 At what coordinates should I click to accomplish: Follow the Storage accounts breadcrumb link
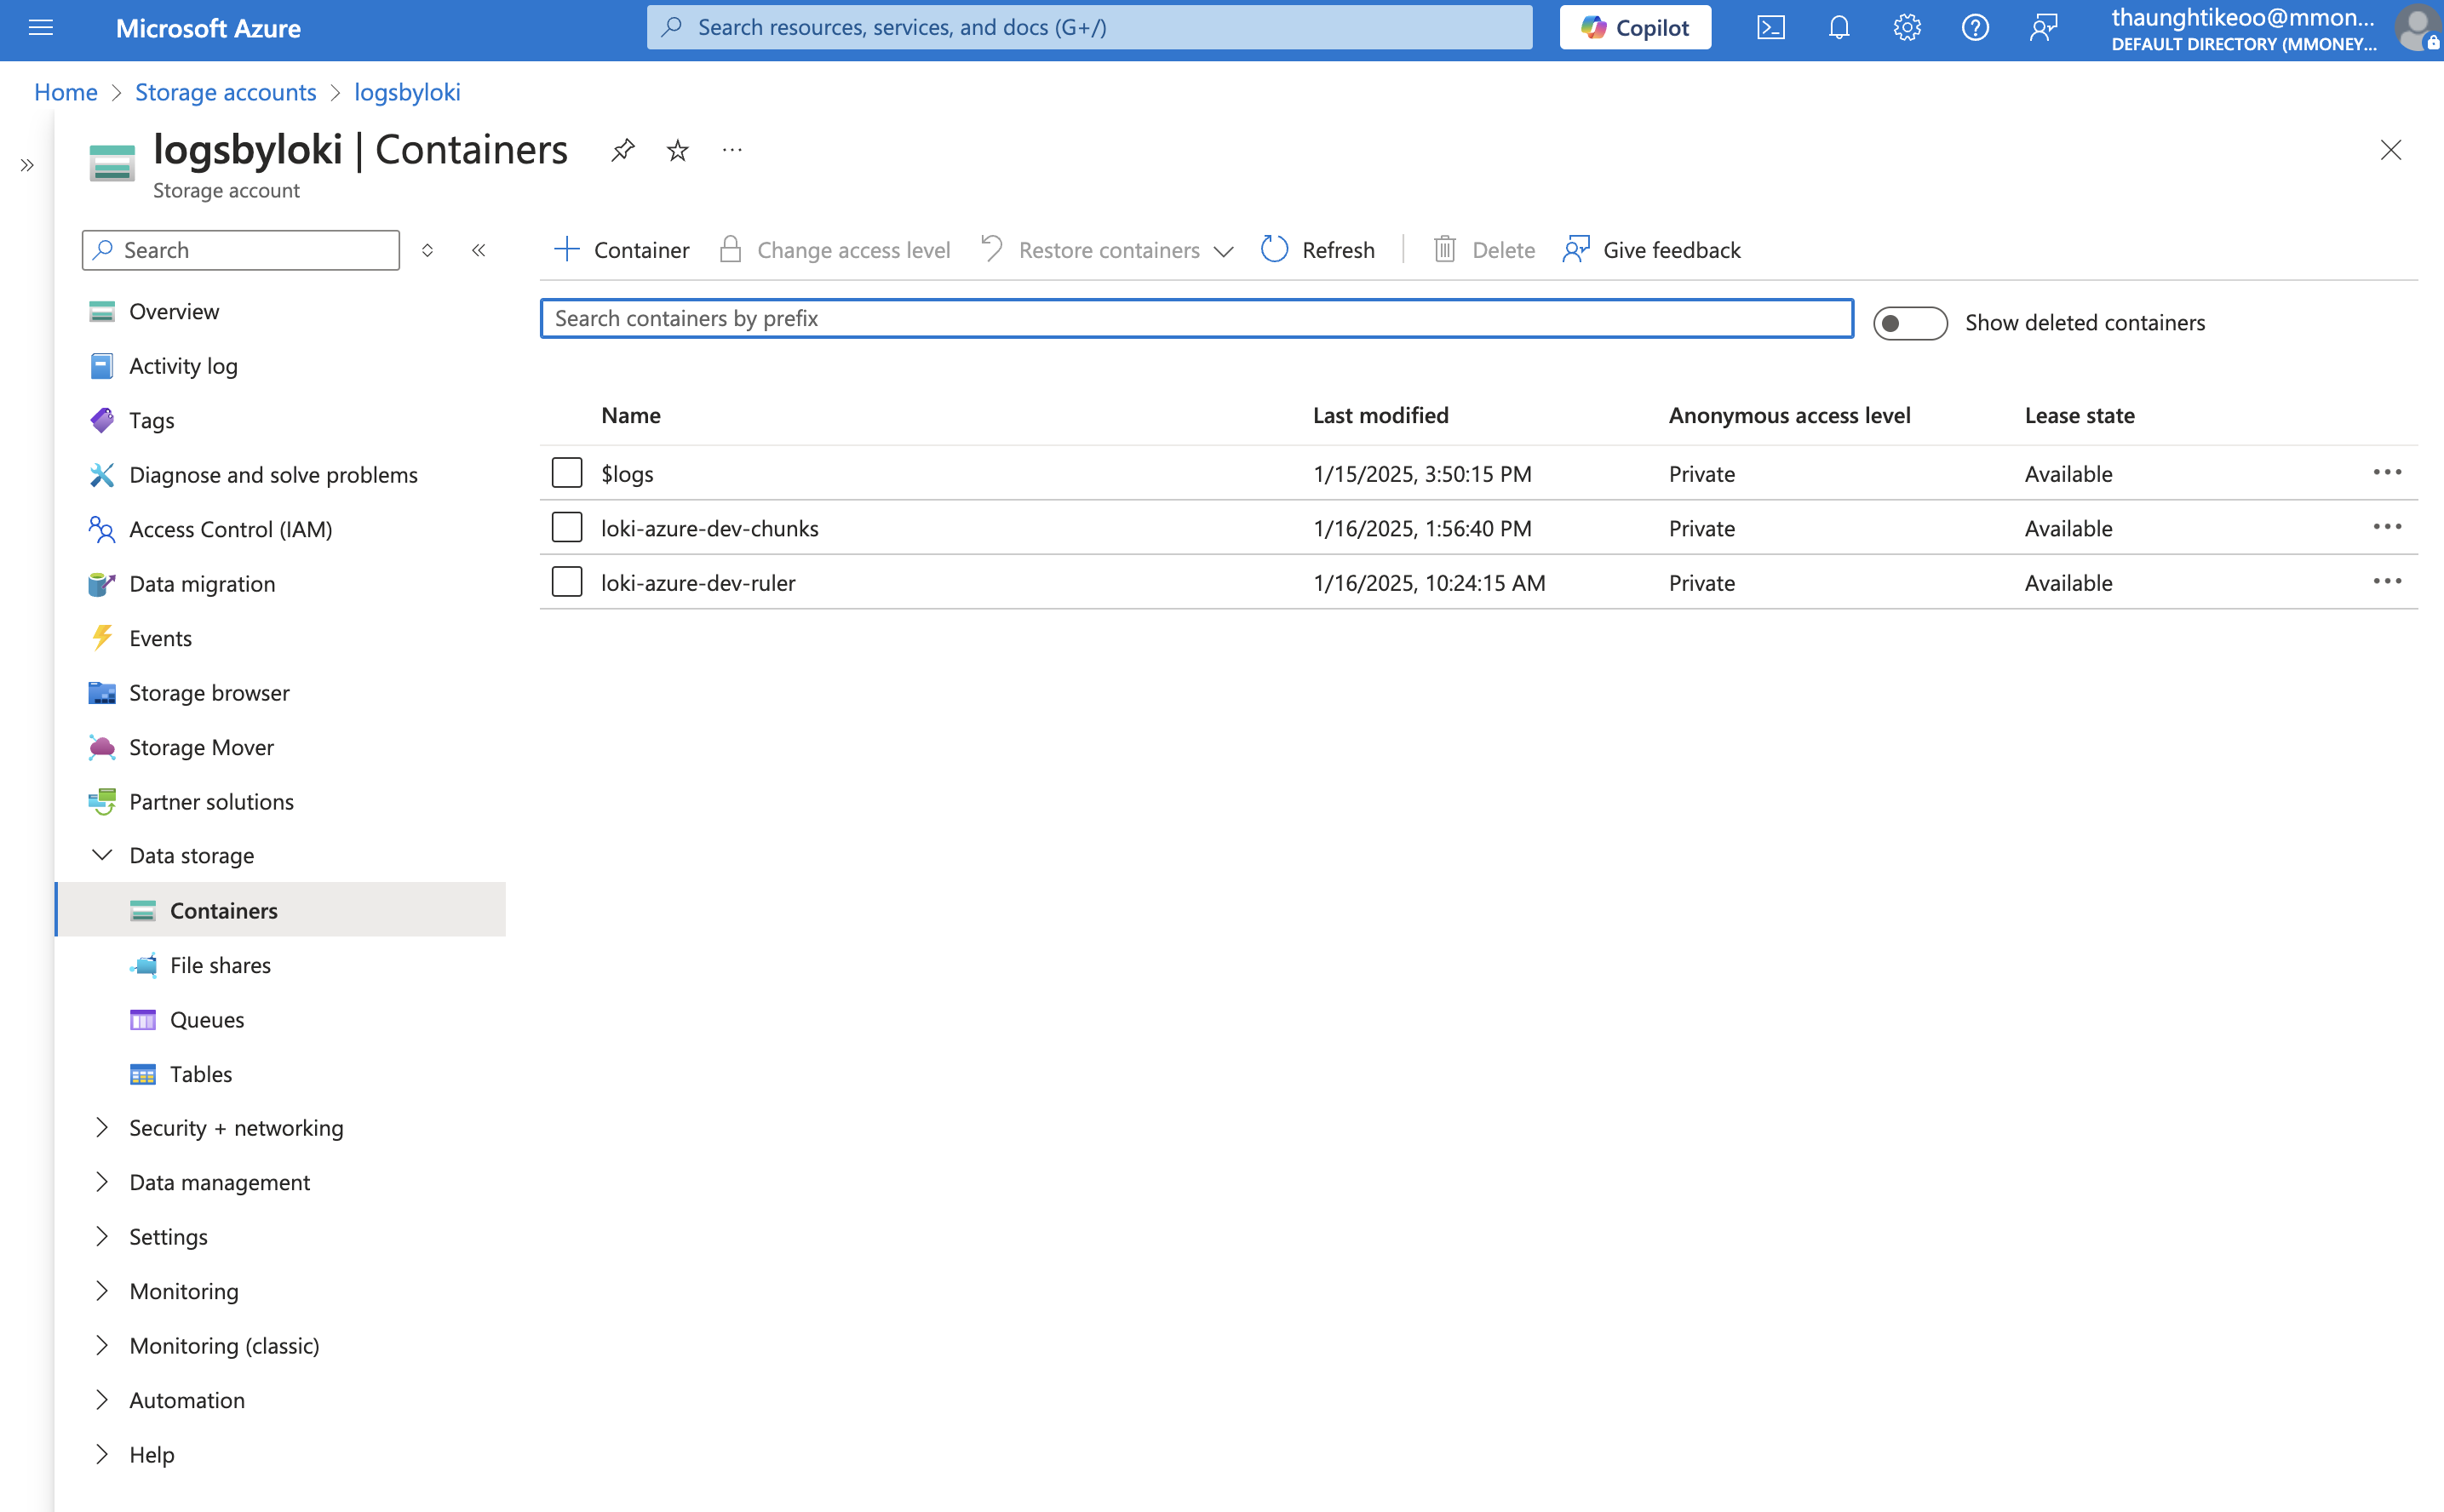tap(225, 92)
